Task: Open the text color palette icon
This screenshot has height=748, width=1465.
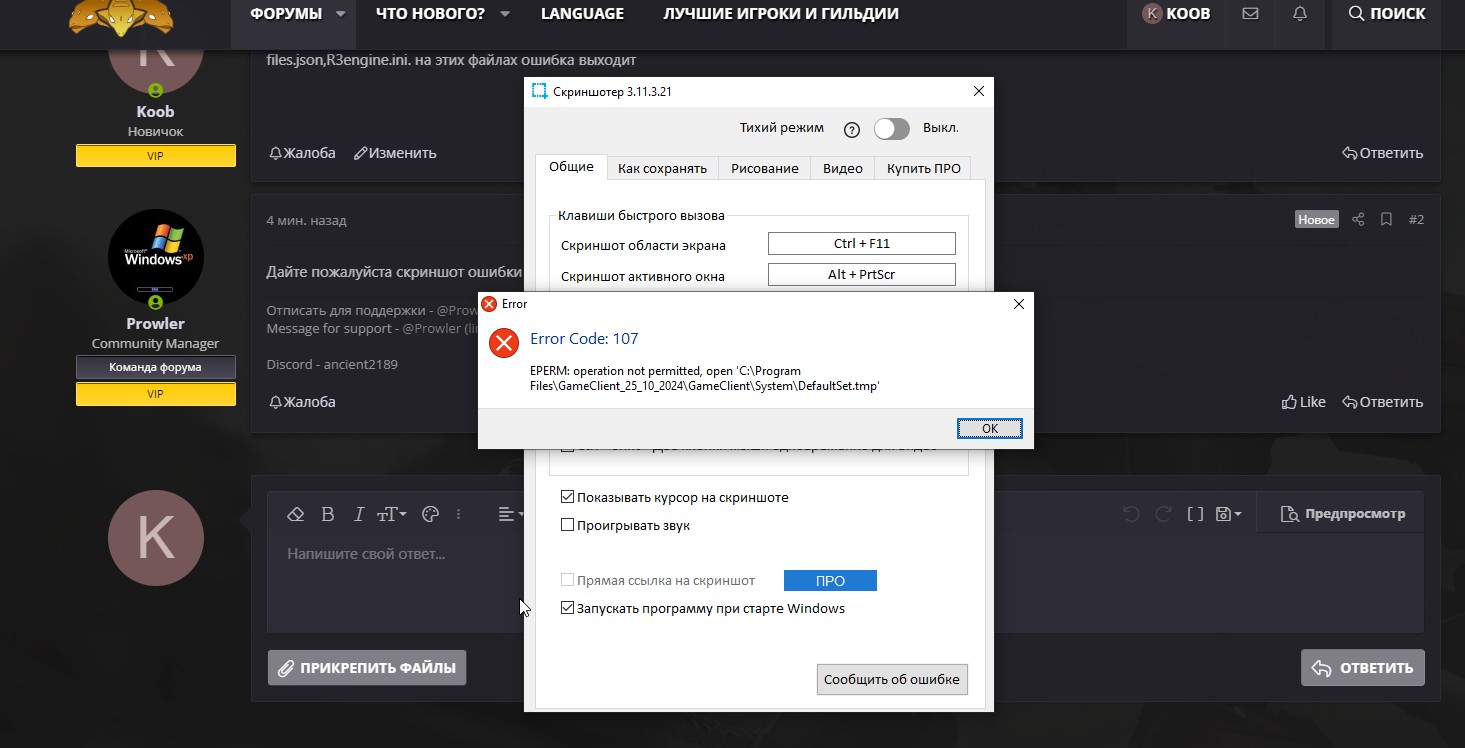Action: click(431, 514)
